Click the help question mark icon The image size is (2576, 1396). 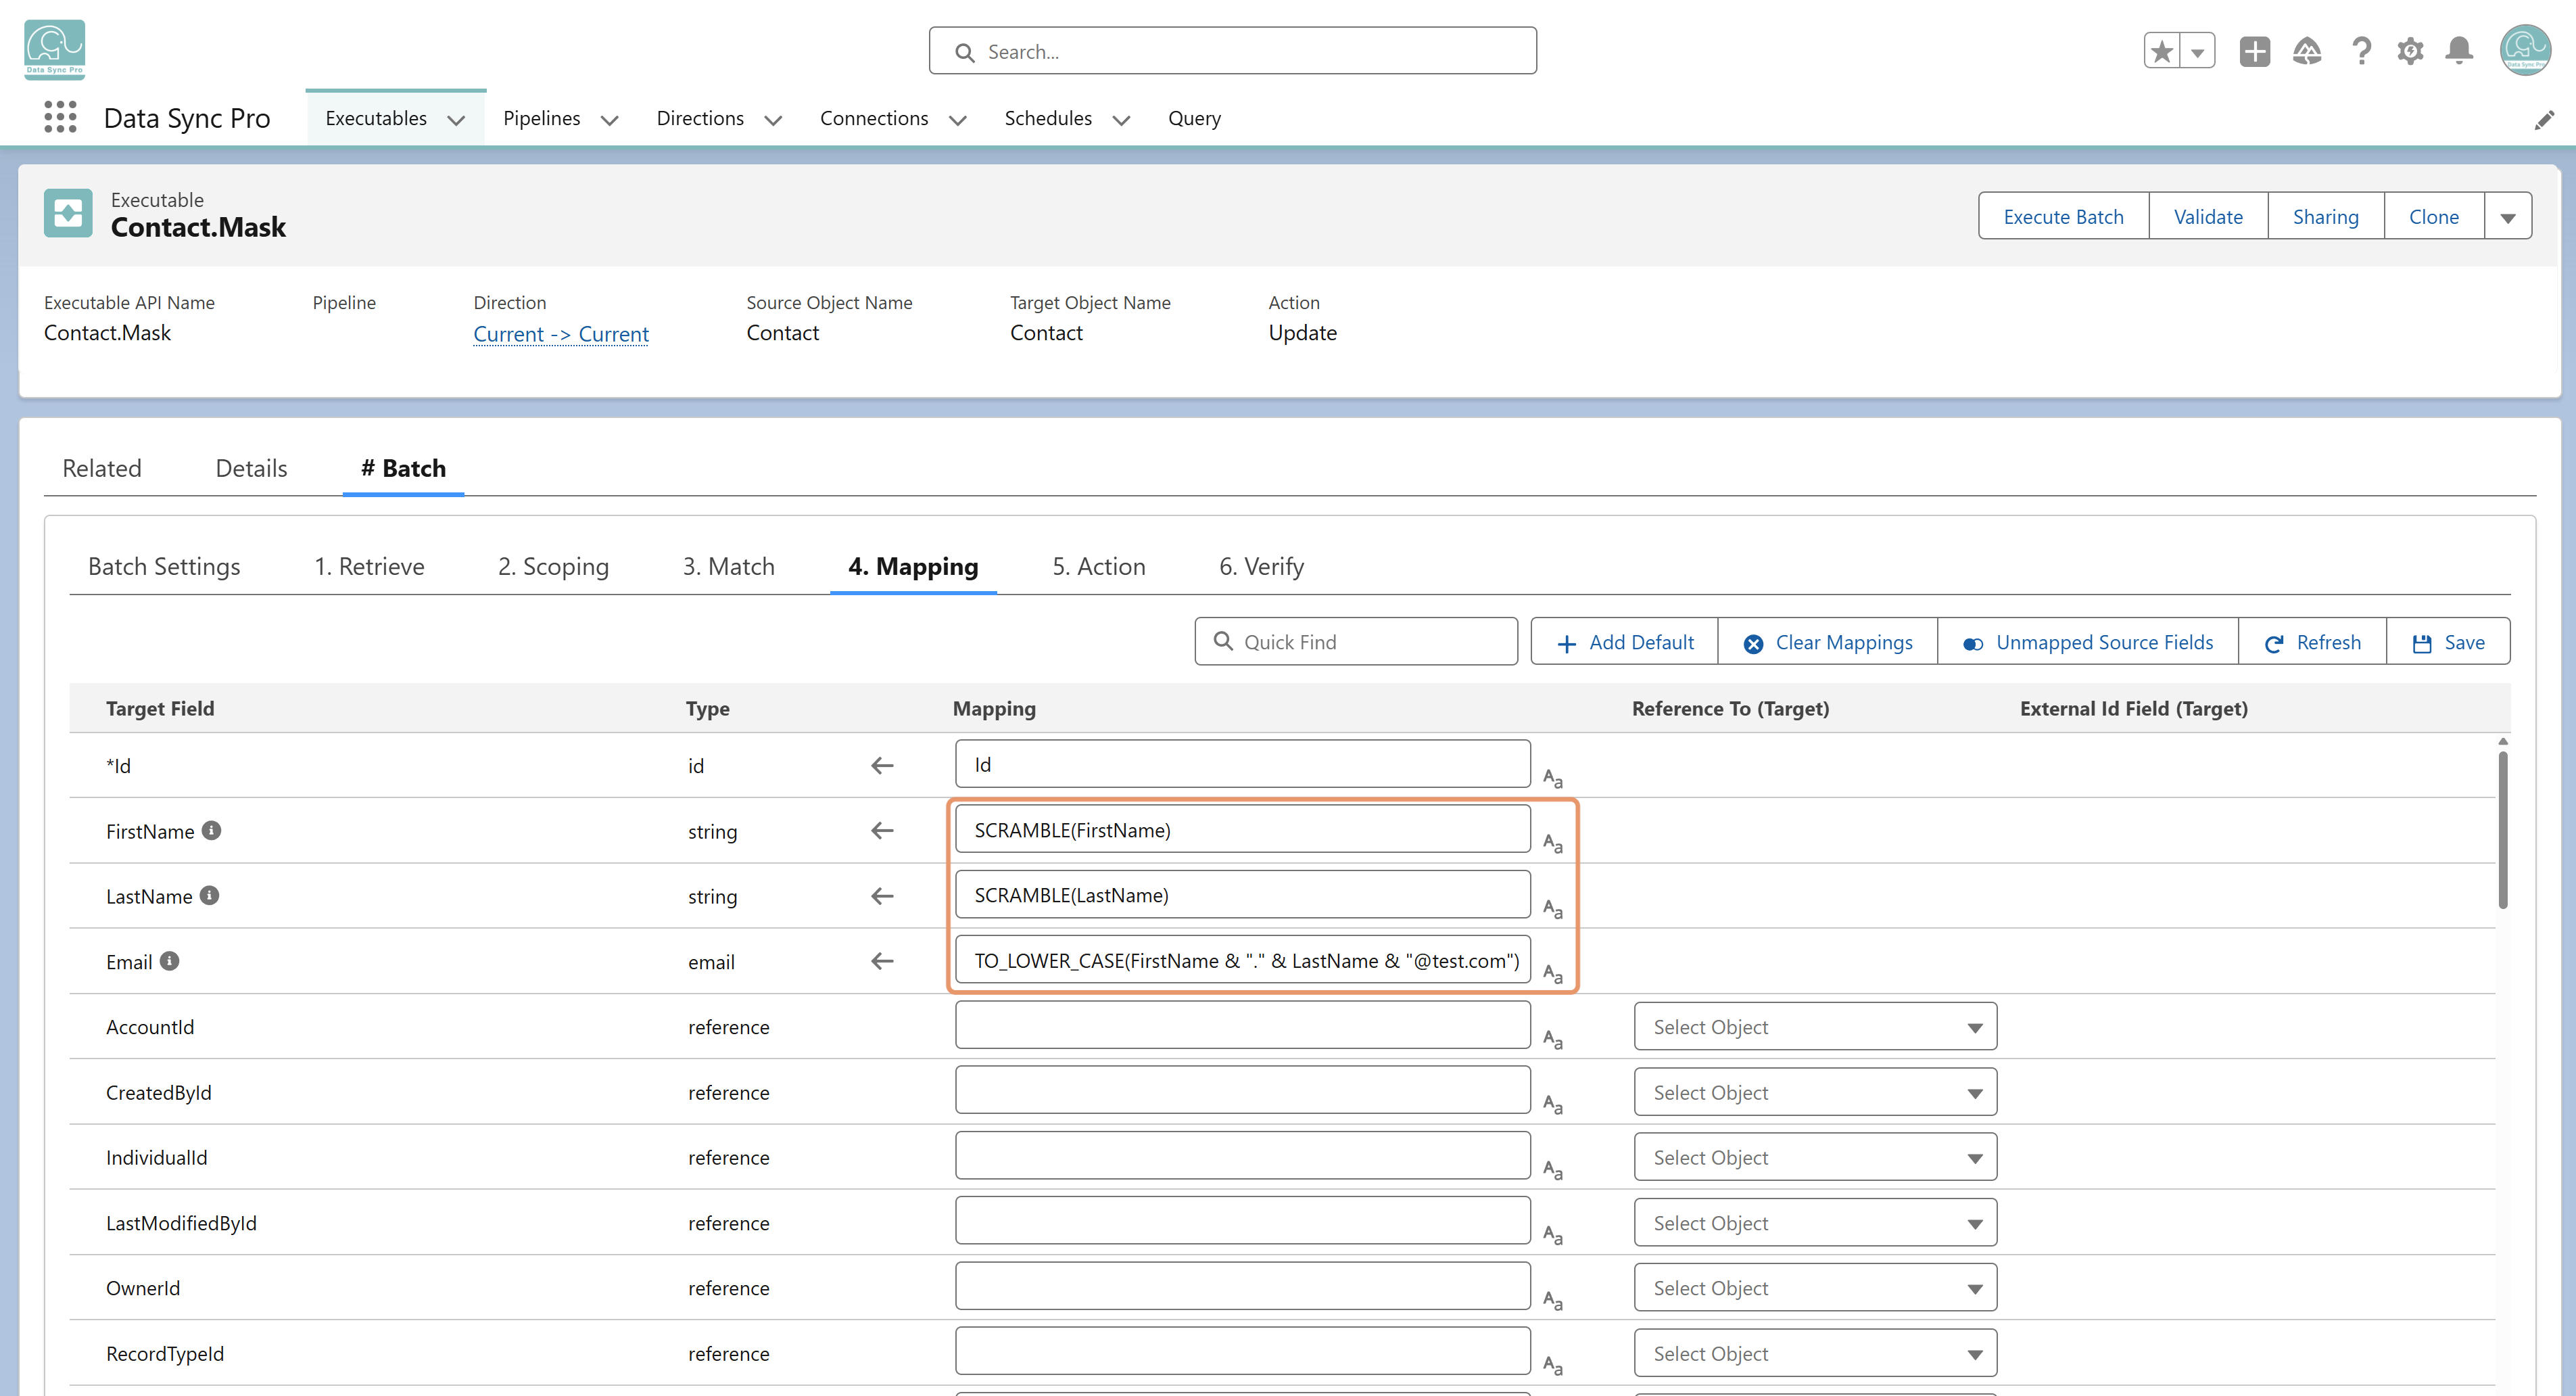tap(2361, 51)
